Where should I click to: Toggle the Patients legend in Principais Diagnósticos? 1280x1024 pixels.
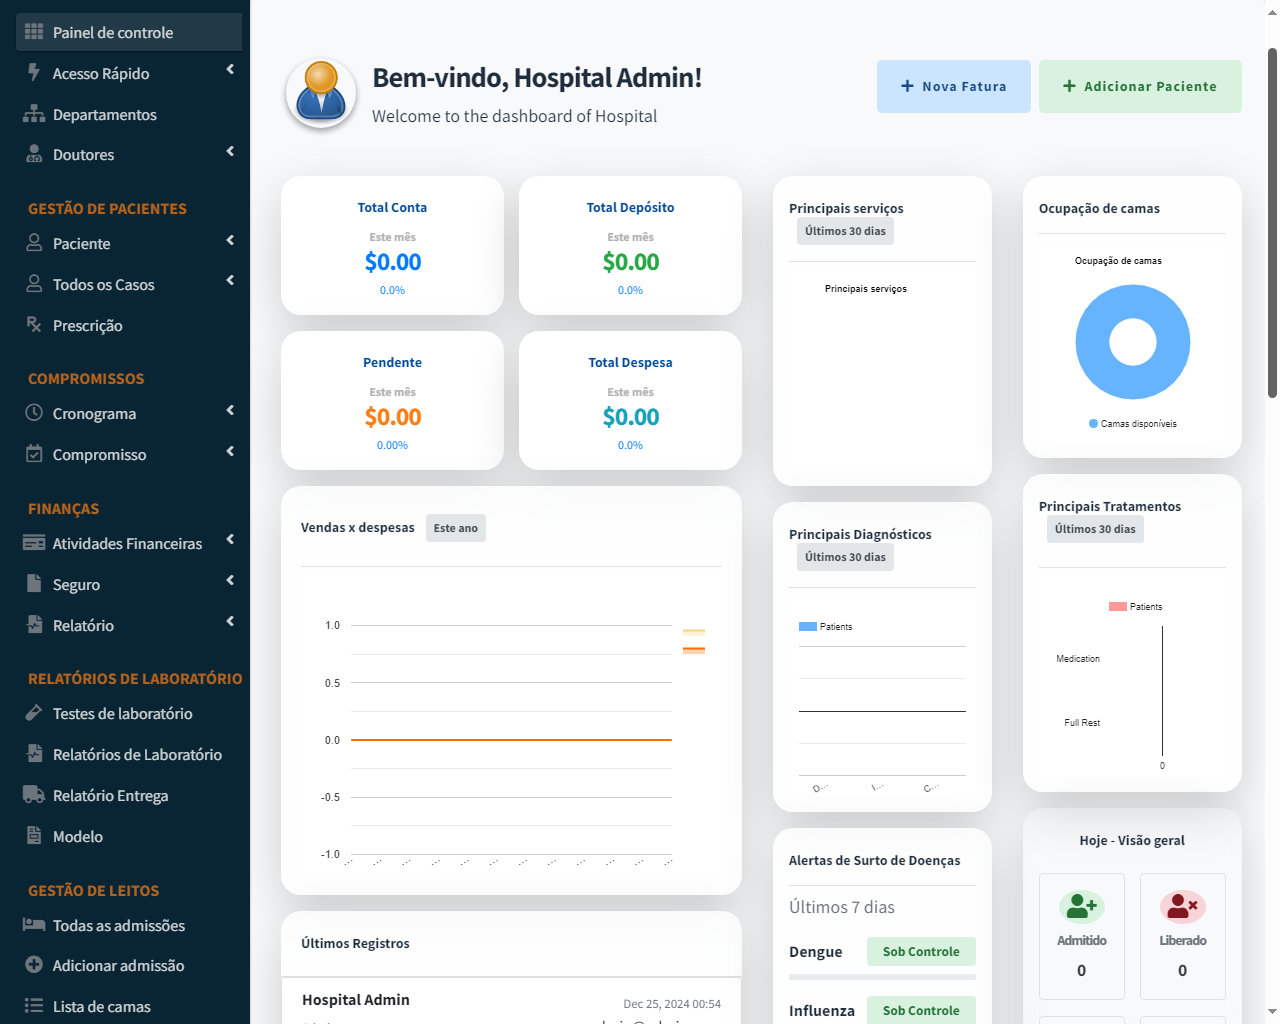click(825, 627)
